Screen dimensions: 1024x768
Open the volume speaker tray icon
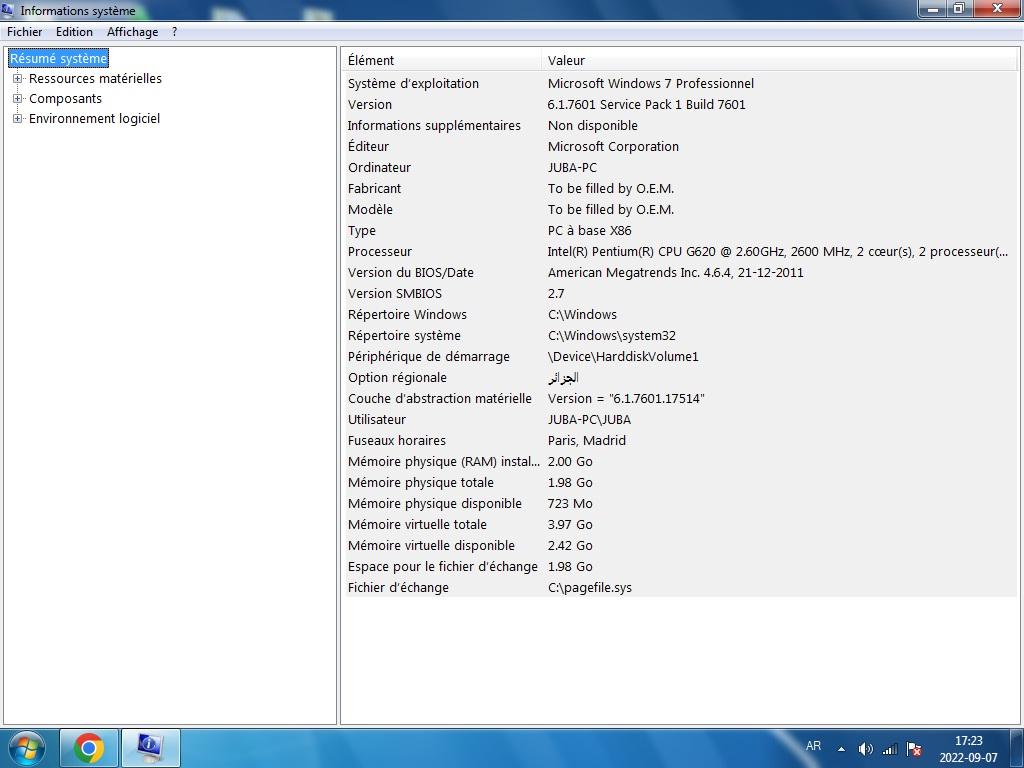[865, 749]
